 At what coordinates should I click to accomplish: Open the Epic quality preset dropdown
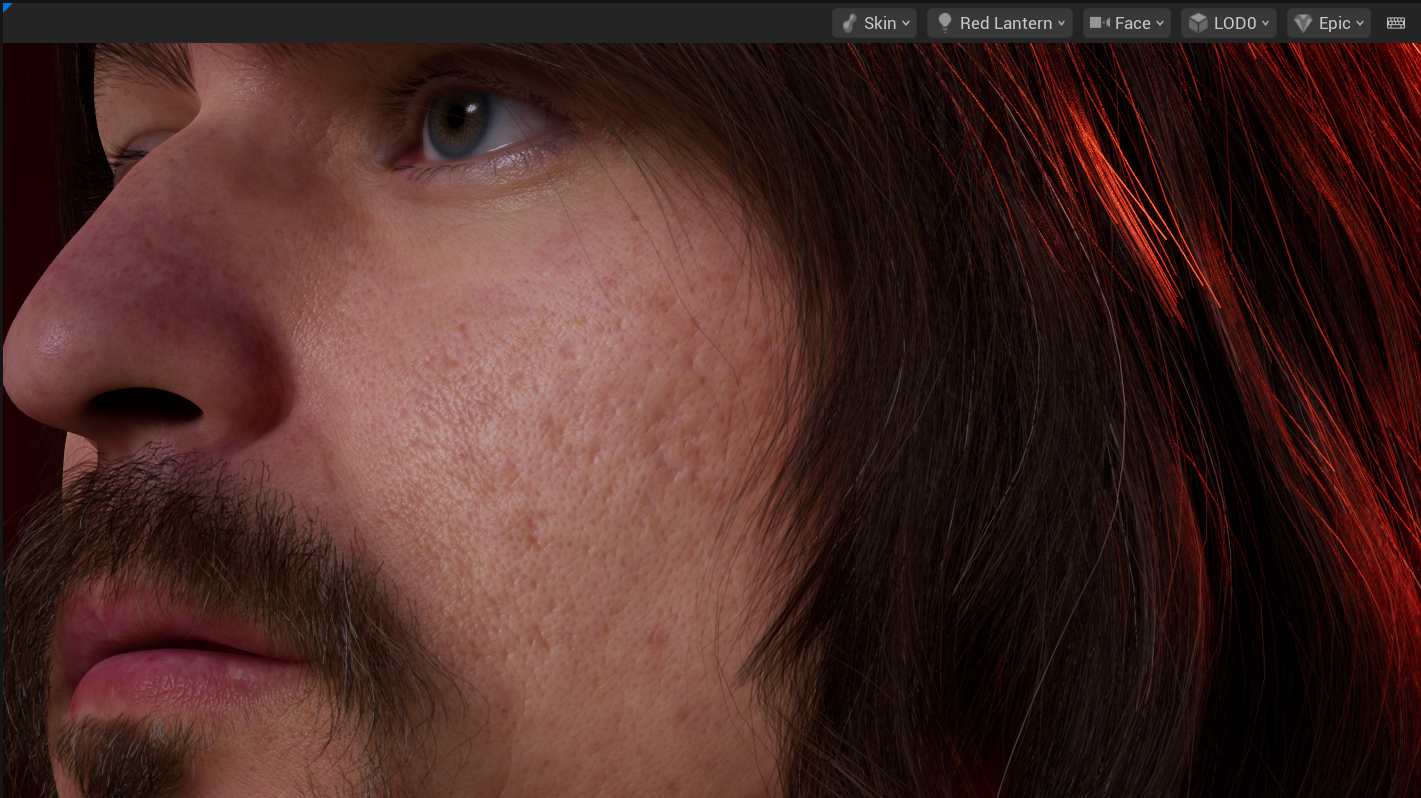[1334, 23]
